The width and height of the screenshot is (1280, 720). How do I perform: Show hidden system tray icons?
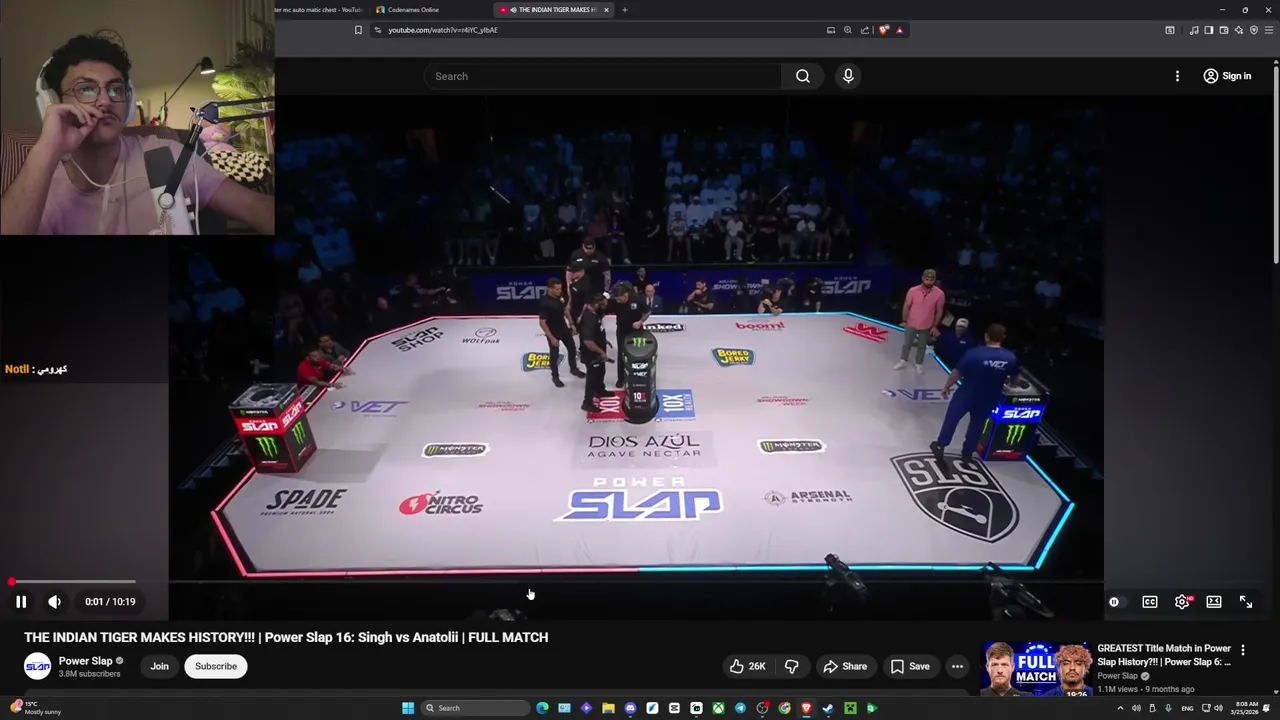1120,708
